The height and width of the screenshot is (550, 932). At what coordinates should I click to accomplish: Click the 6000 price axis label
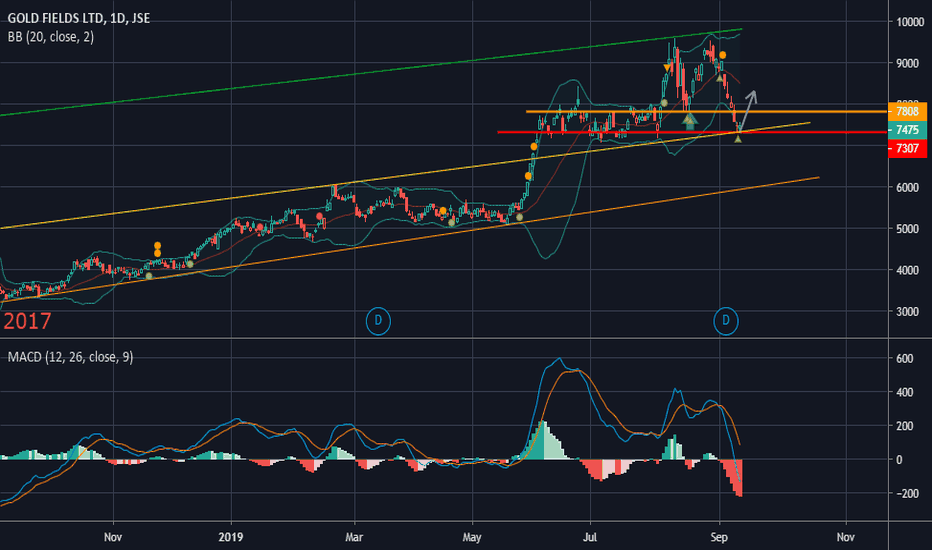908,187
